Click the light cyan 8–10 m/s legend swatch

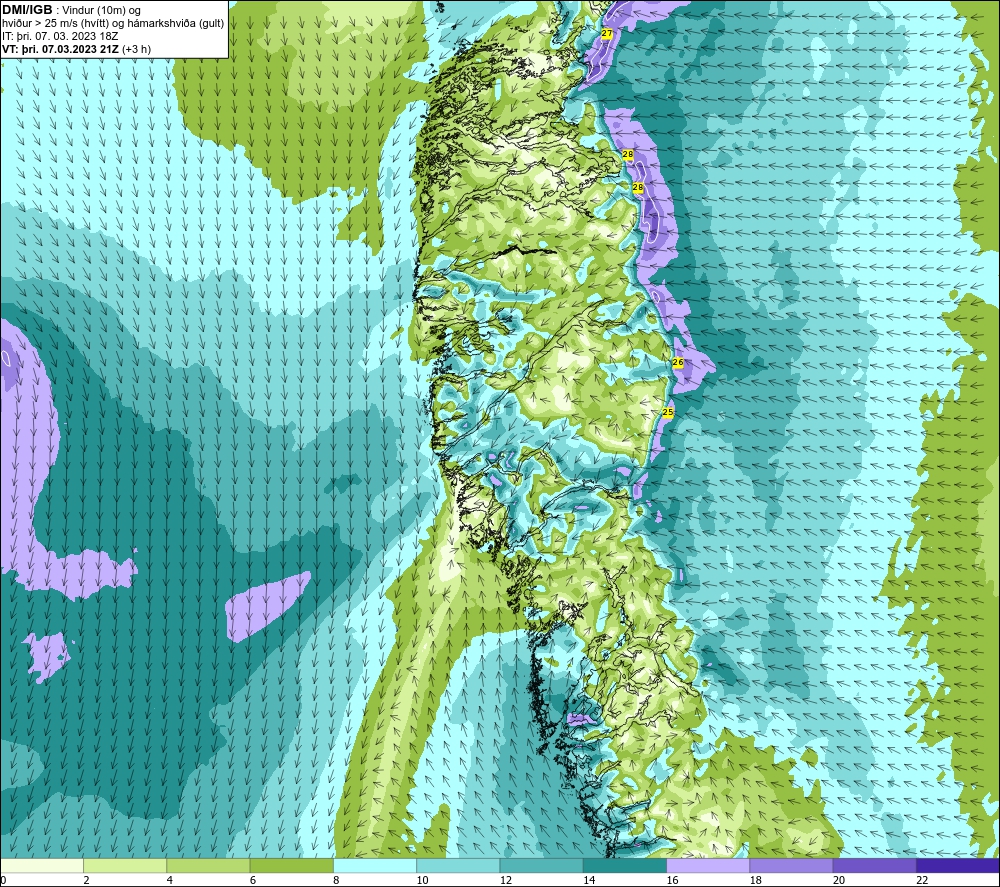pyautogui.click(x=375, y=865)
